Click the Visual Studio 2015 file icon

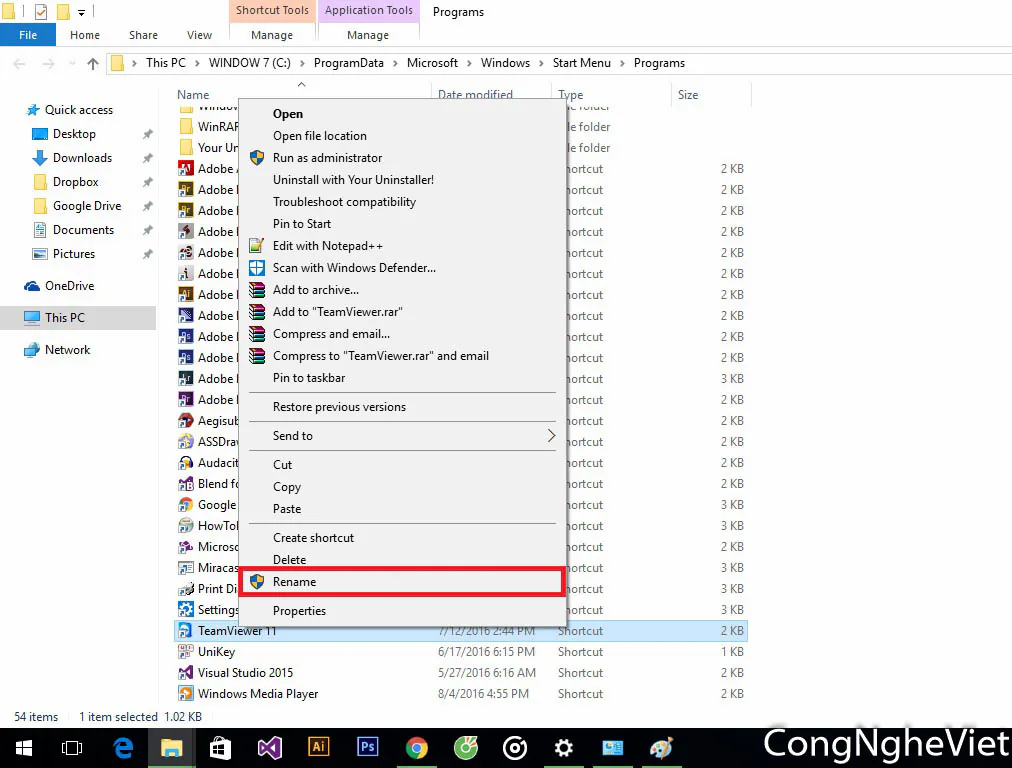point(185,672)
